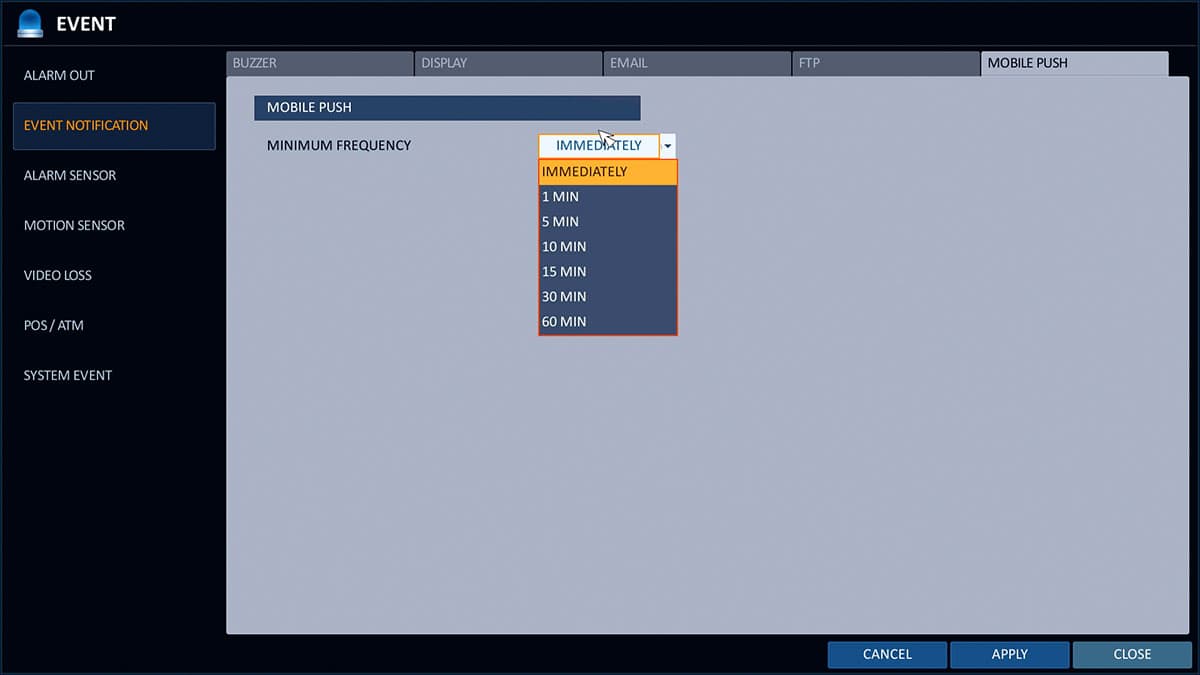This screenshot has width=1200, height=675.
Task: Click the Immediately combo box field
Action: point(598,146)
